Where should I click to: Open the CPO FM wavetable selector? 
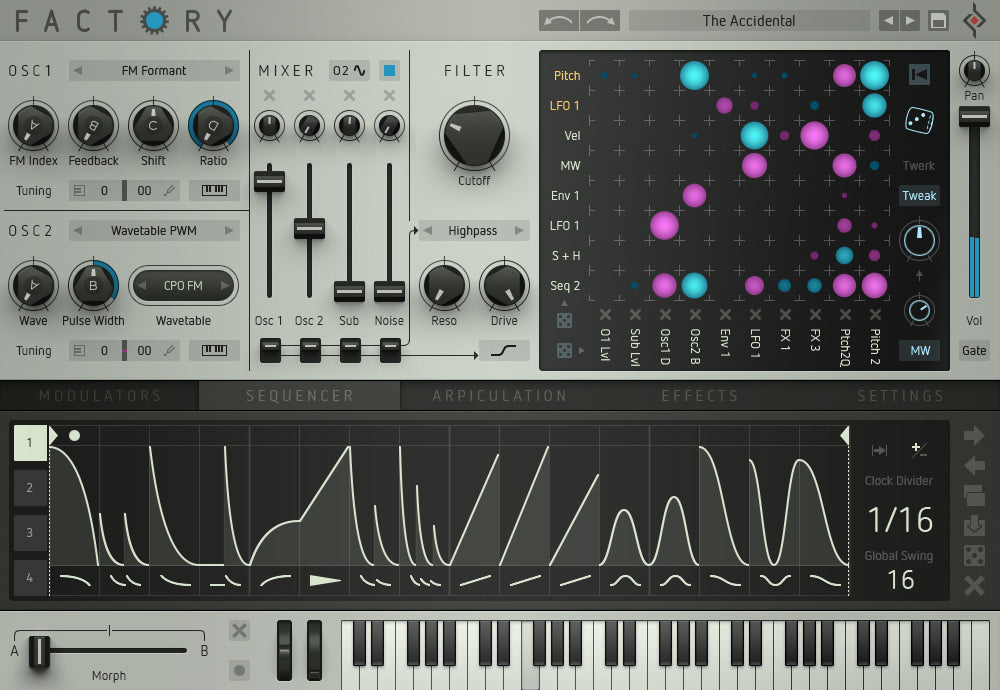(183, 285)
